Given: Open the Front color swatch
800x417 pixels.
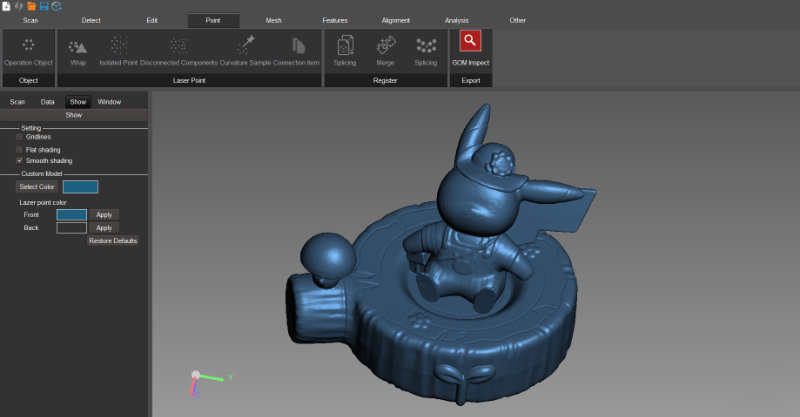Looking at the screenshot, I should coord(71,215).
